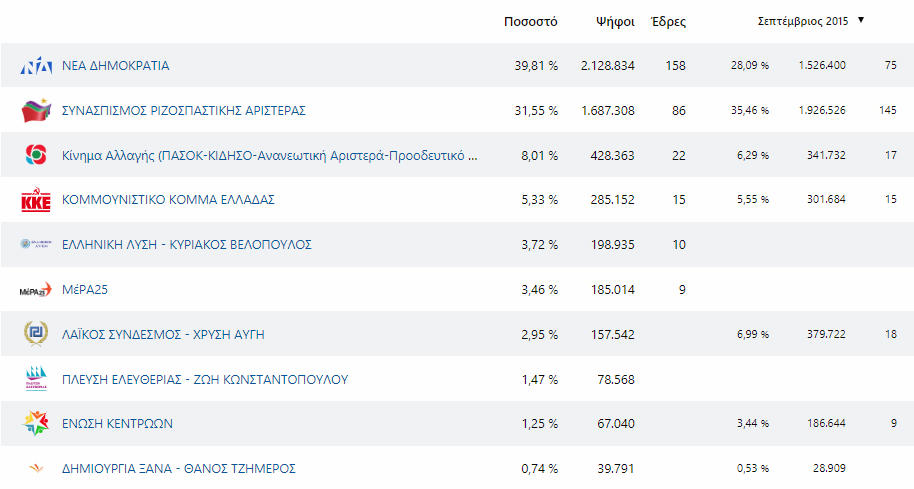Click the 2015 percentage 35,46 %
914x489 pixels.
click(750, 110)
